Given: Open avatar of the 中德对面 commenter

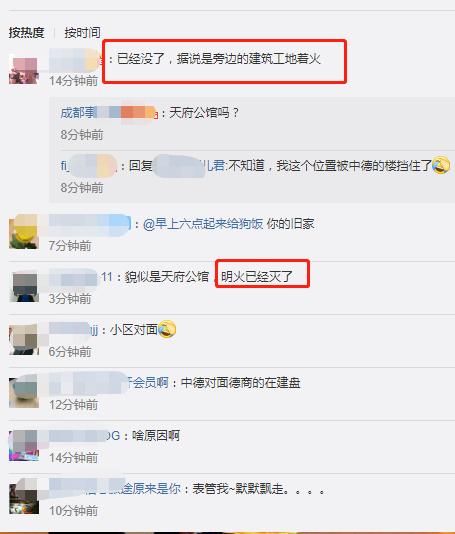Looking at the screenshot, I should click(x=23, y=393).
